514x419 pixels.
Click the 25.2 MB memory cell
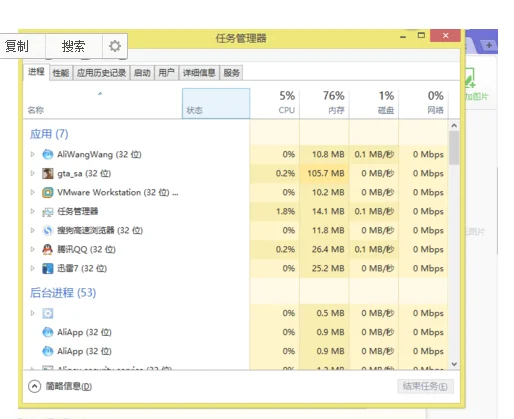pos(324,268)
